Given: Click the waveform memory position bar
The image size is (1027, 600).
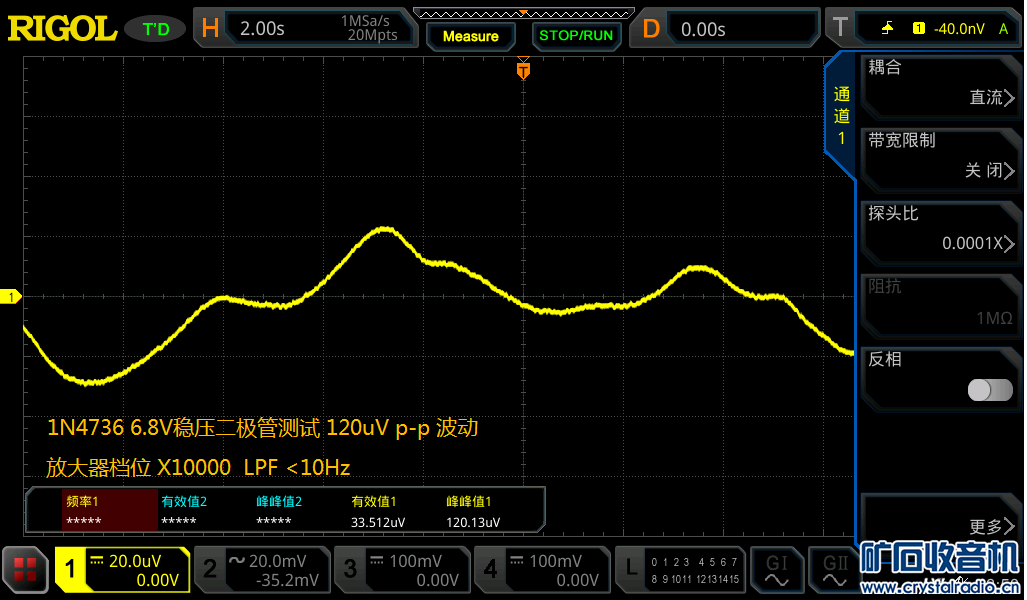Looking at the screenshot, I should point(524,14).
